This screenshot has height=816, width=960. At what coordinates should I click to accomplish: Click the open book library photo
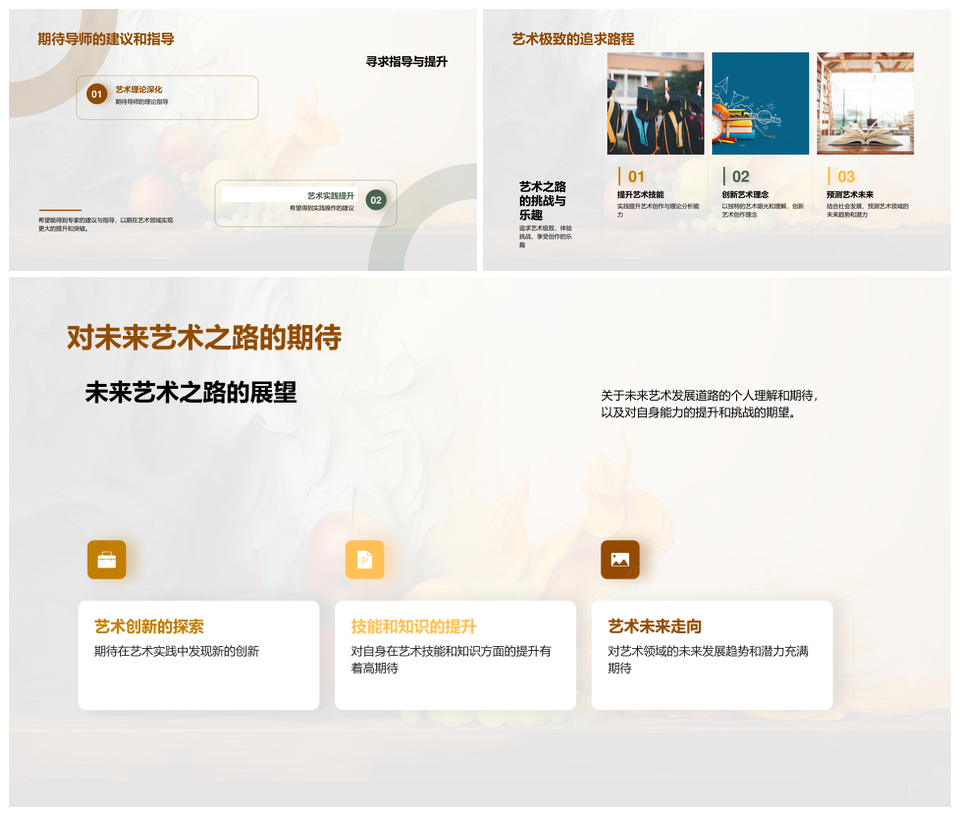click(865, 103)
